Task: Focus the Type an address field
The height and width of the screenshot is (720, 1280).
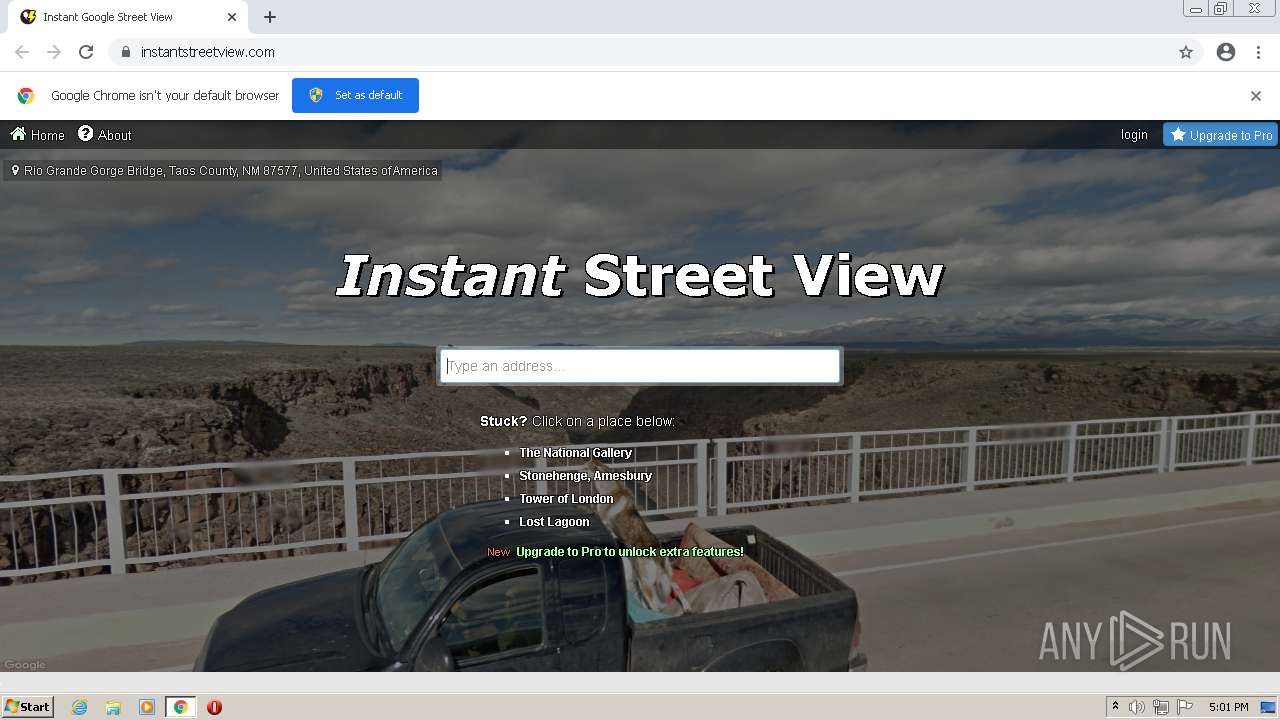Action: pyautogui.click(x=640, y=366)
